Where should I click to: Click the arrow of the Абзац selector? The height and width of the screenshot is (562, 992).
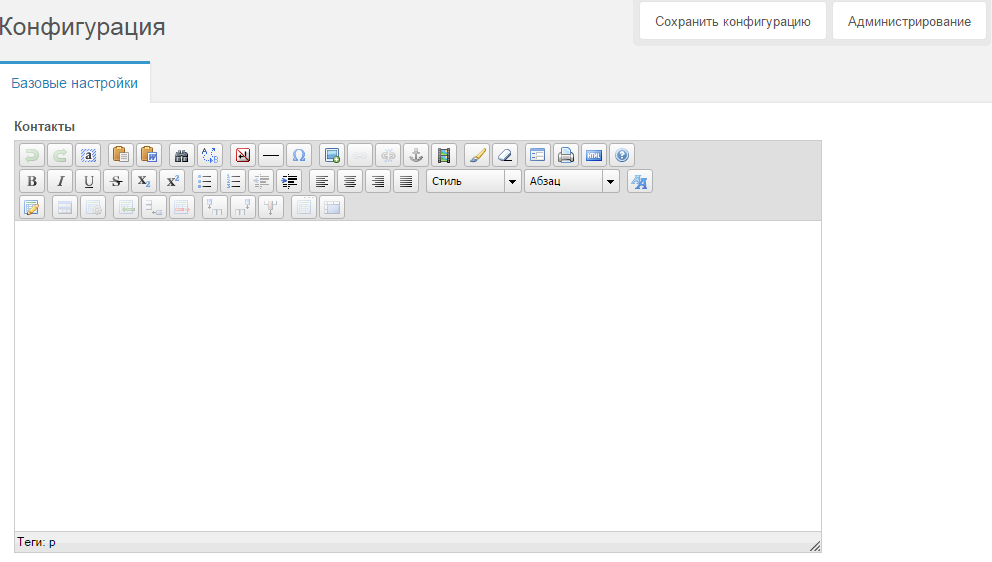pos(611,182)
